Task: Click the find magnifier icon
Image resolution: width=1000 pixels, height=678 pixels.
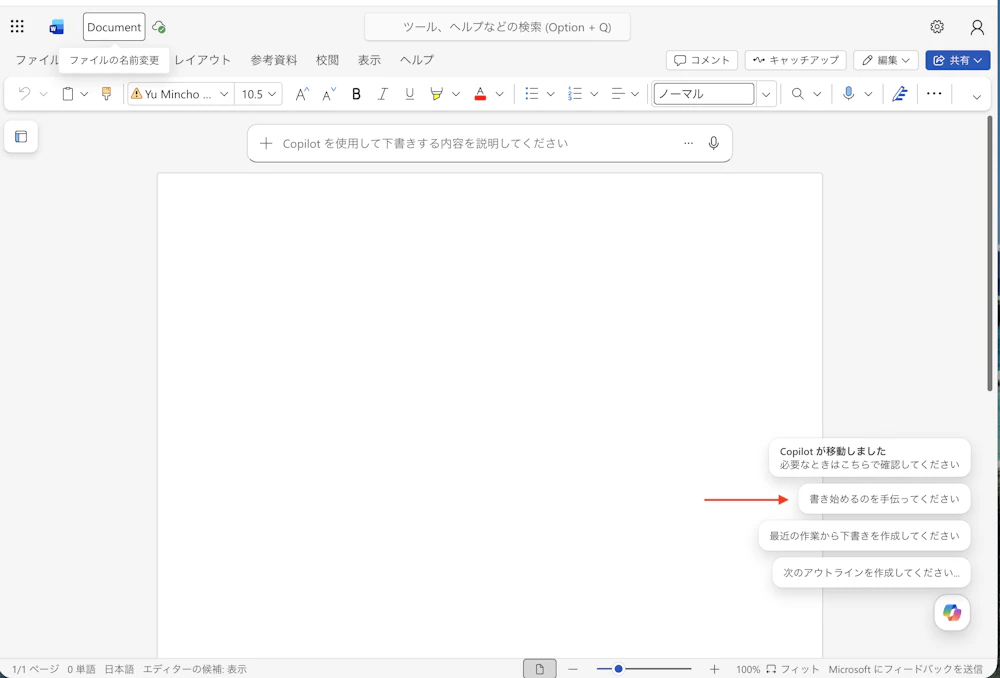Action: 797,94
